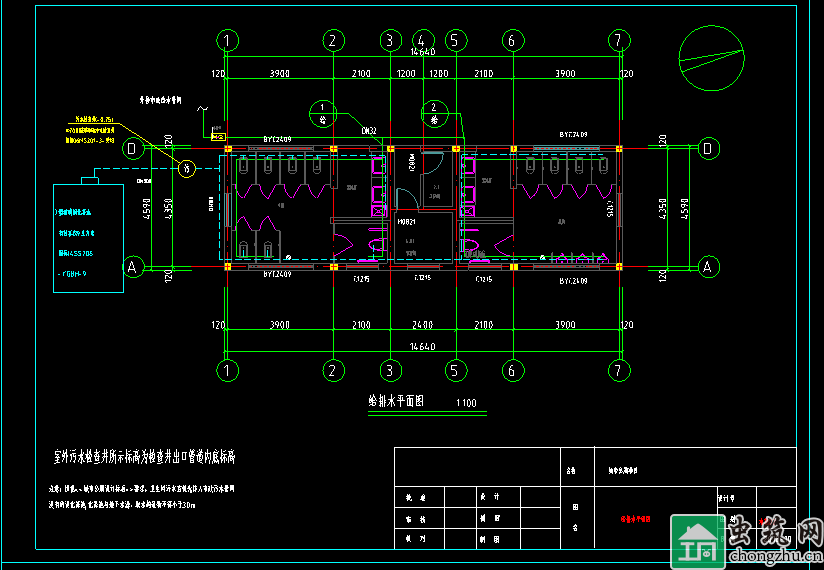Select the 给排水平面图 drawing title
This screenshot has height=570, width=824.
[x=397, y=401]
